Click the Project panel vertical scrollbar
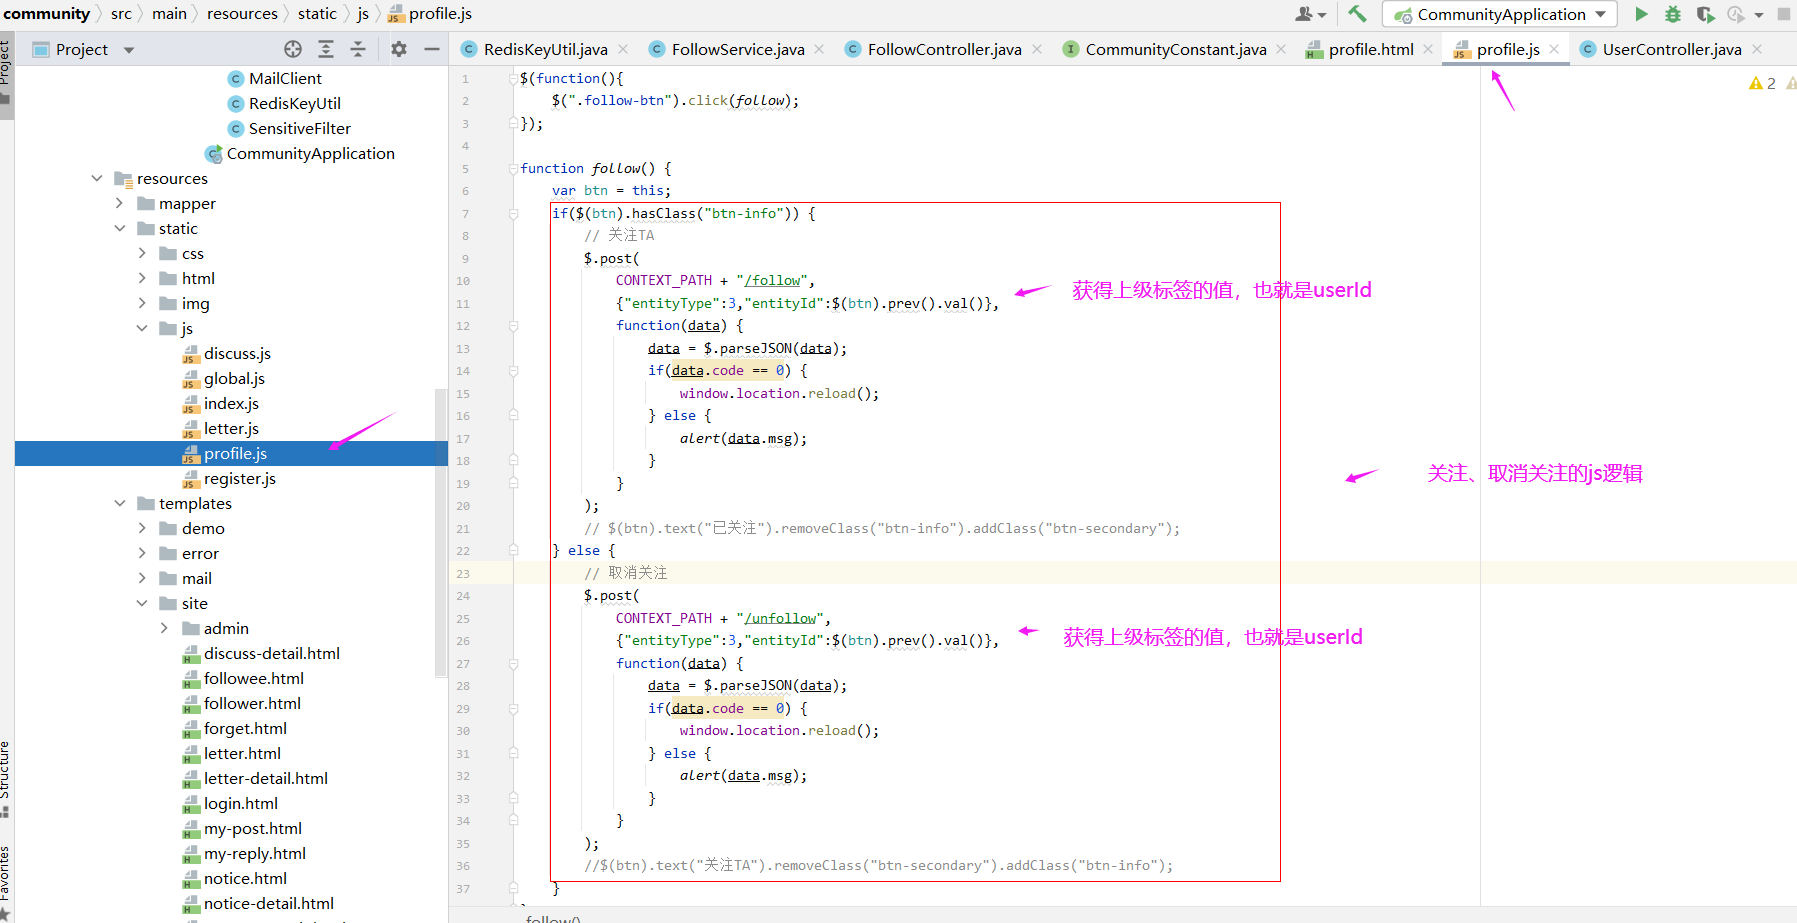Screen dimensions: 1797x923 coord(441,532)
